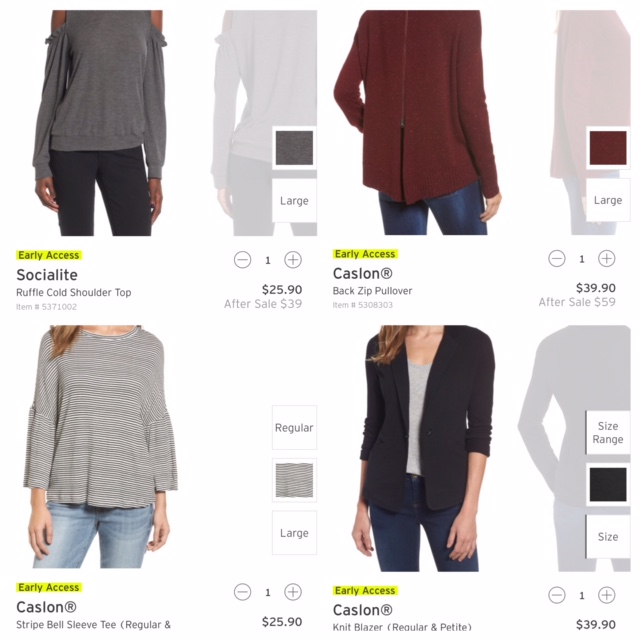
Task: Choose striped swatch for Bell Sleeve Tee
Action: tap(294, 480)
